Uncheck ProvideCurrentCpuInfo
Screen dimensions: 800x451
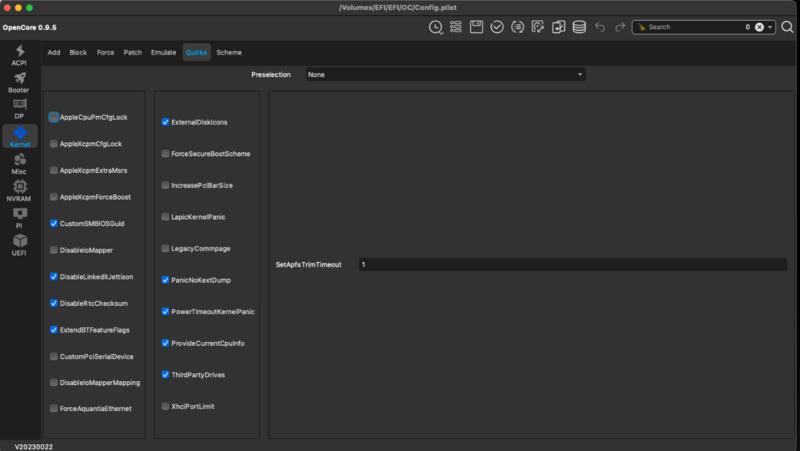pos(165,343)
